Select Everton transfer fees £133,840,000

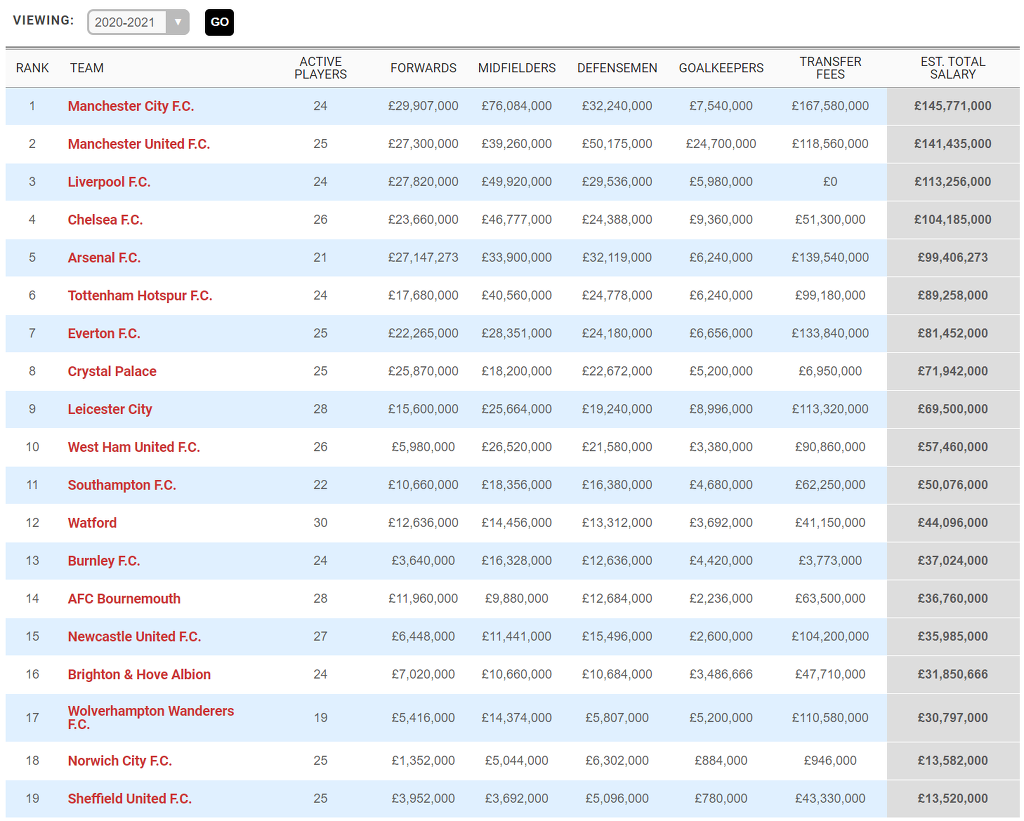click(830, 333)
